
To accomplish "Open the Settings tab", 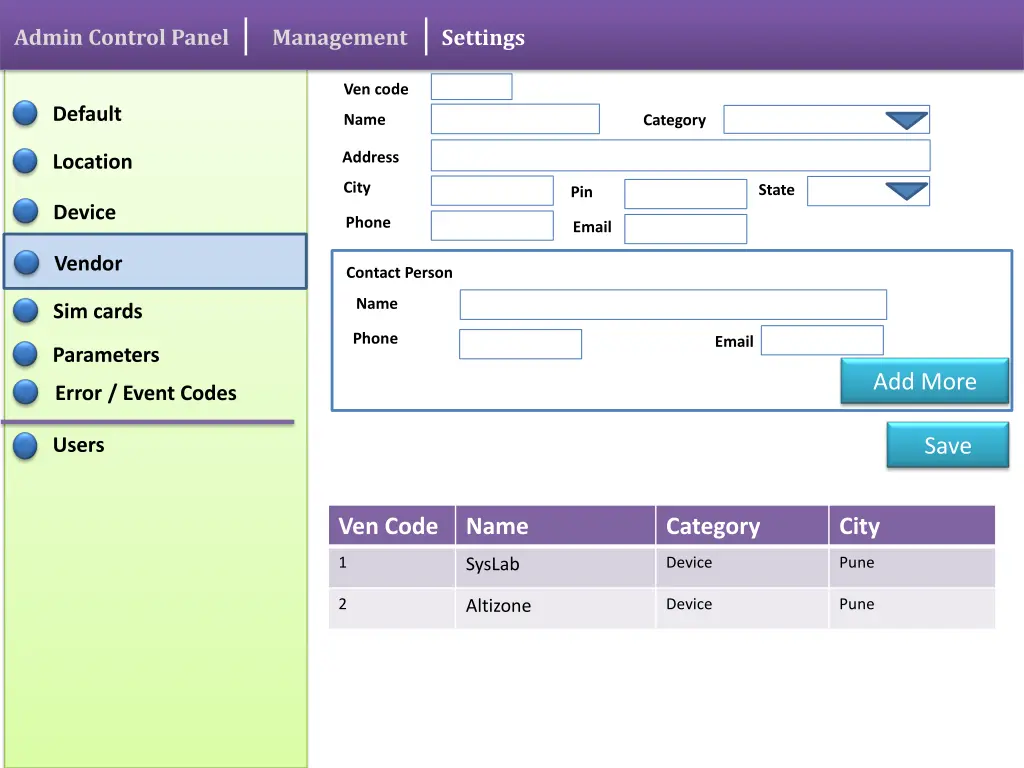I will pyautogui.click(x=483, y=38).
